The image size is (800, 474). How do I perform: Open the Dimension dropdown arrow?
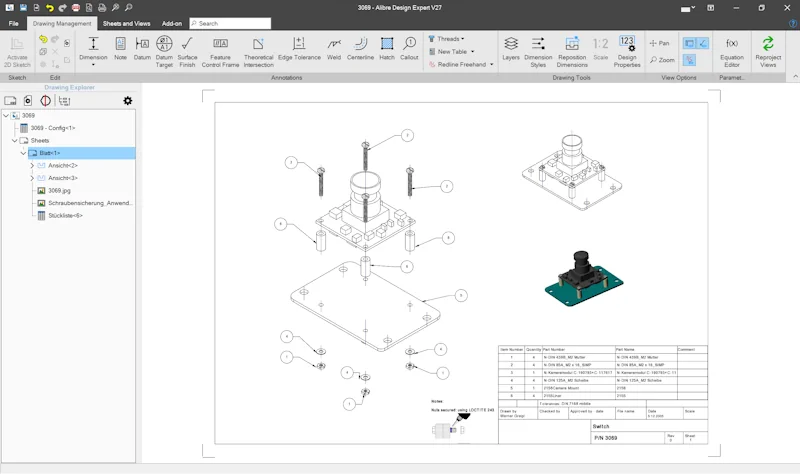click(93, 65)
